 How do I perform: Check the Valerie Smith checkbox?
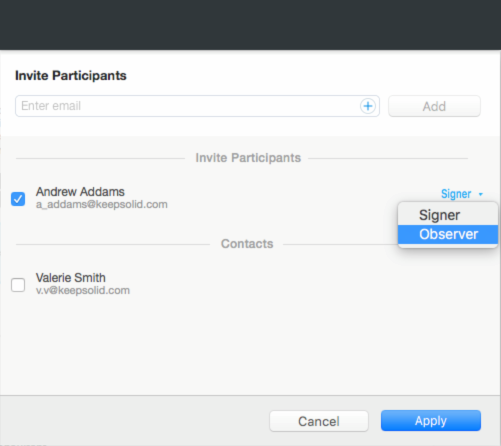(x=18, y=285)
